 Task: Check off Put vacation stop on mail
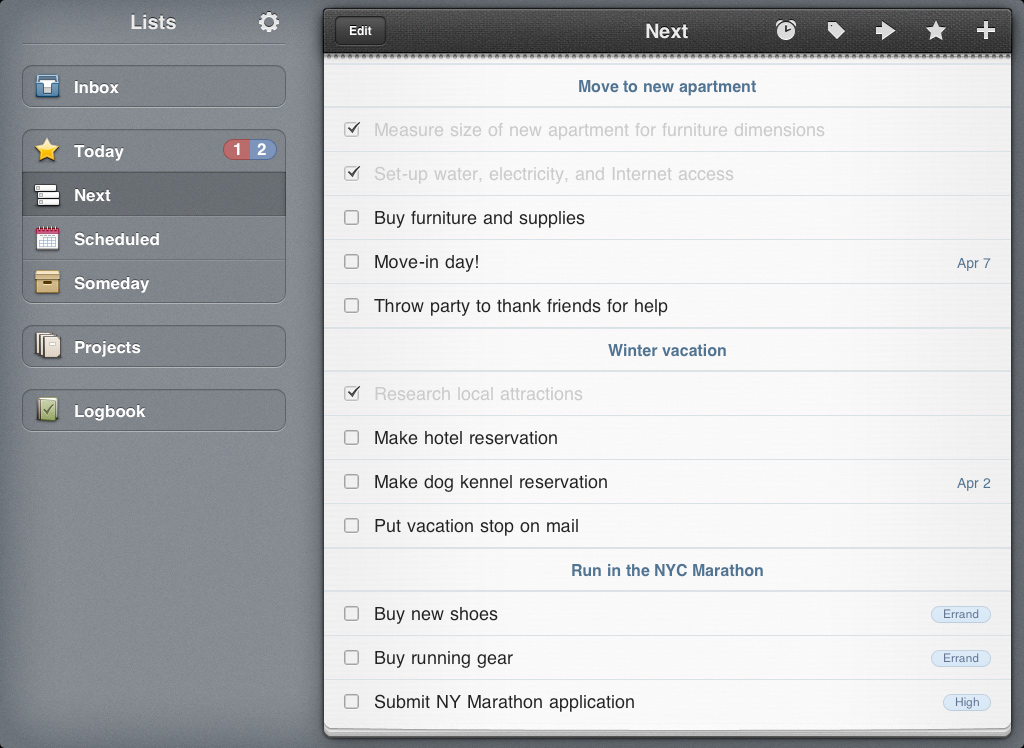(351, 525)
